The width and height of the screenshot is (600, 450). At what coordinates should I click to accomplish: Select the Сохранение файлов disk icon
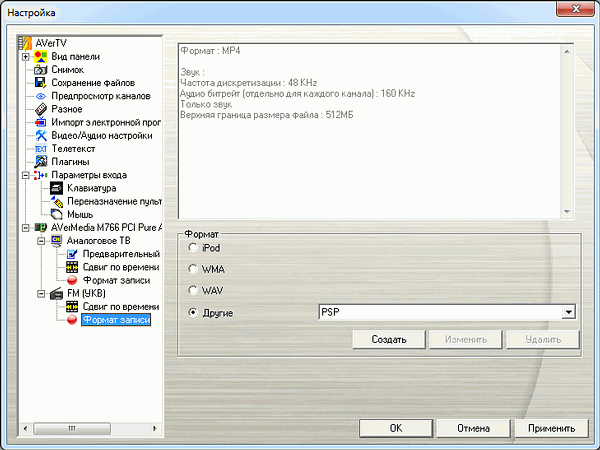click(41, 83)
